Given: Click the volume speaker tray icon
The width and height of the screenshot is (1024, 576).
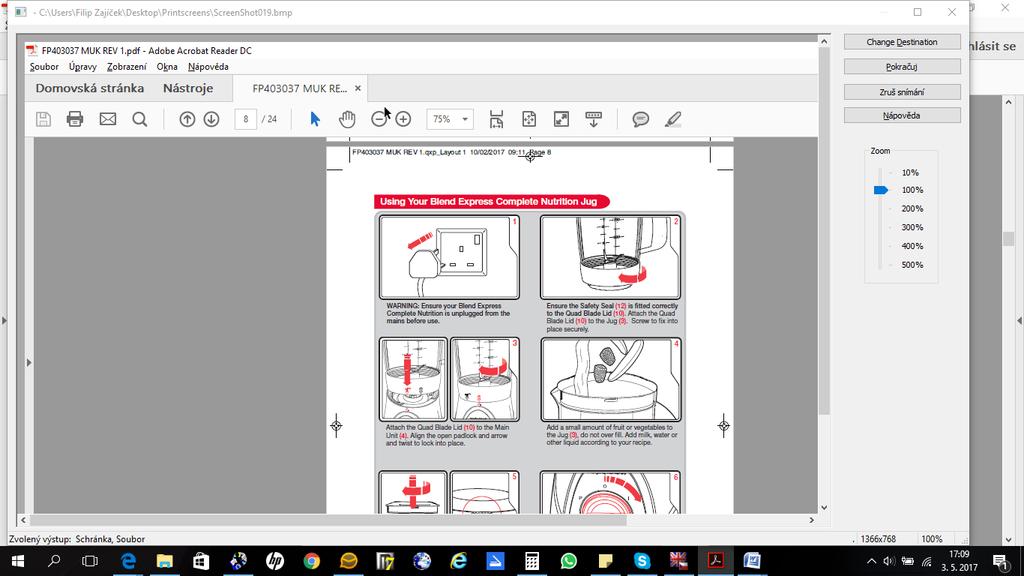Looking at the screenshot, I should click(889, 561).
